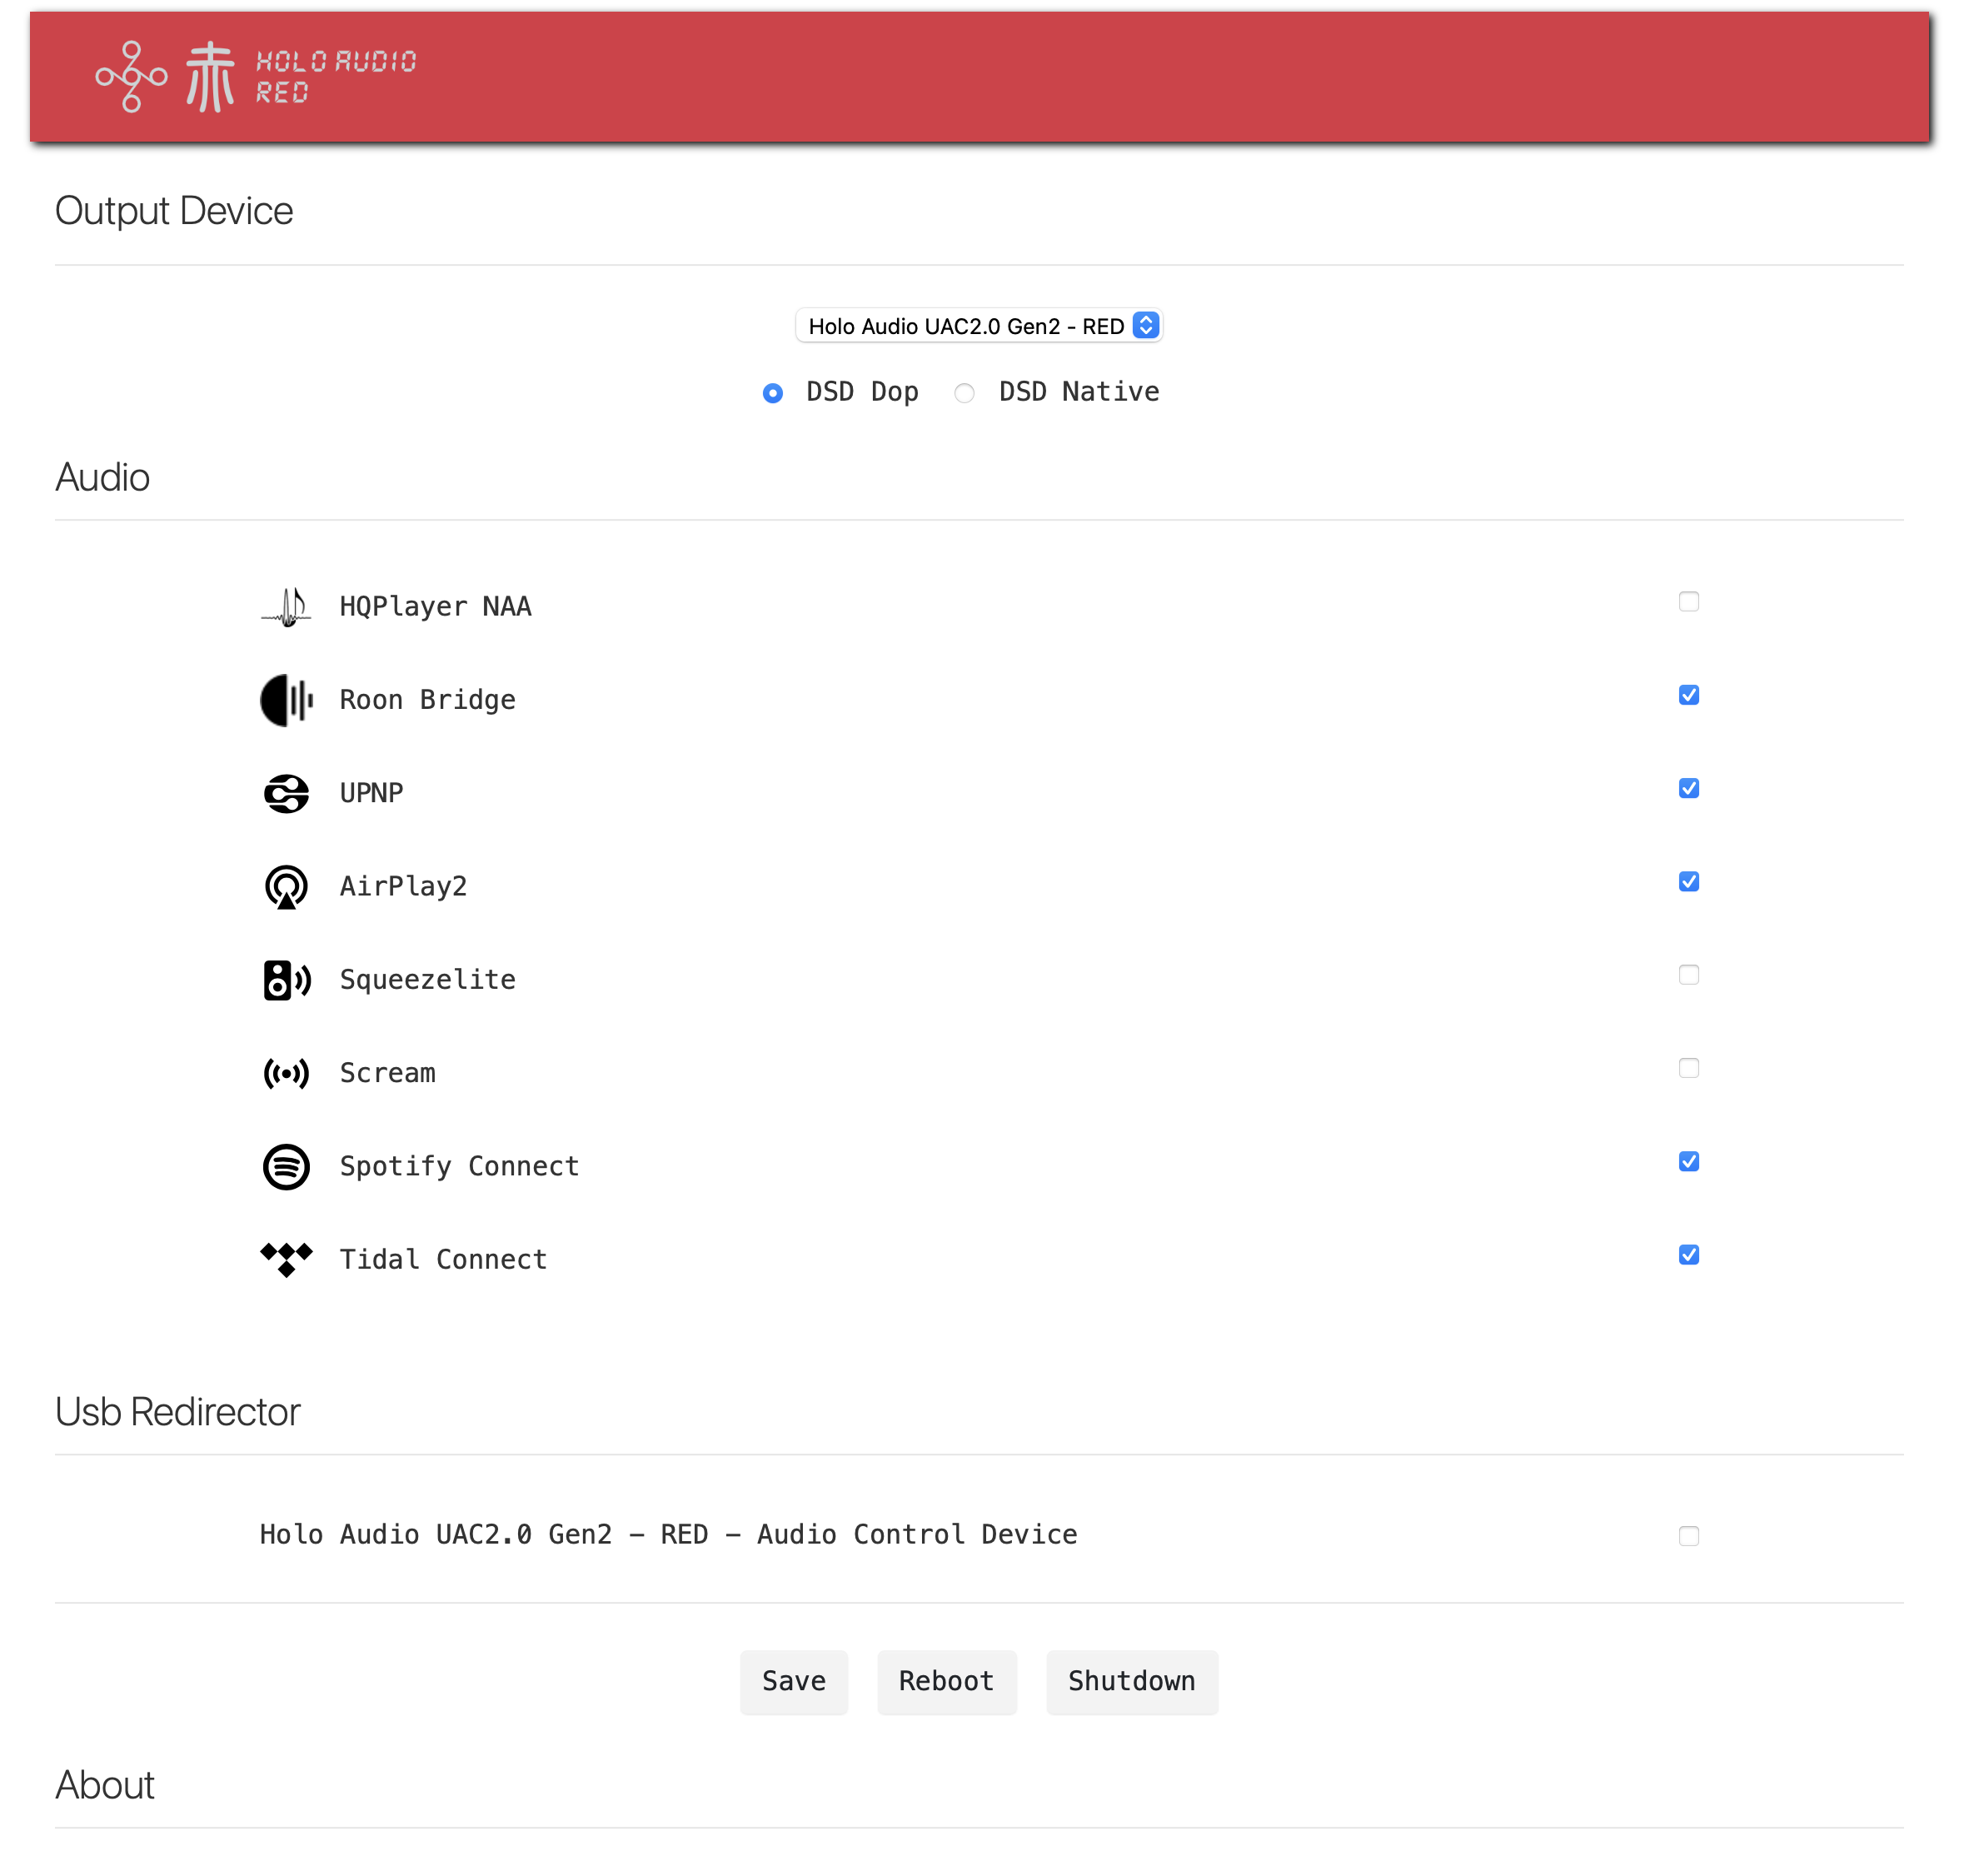Click the Tidal Connect icon
Image resolution: width=1964 pixels, height=1876 pixels.
click(x=286, y=1259)
